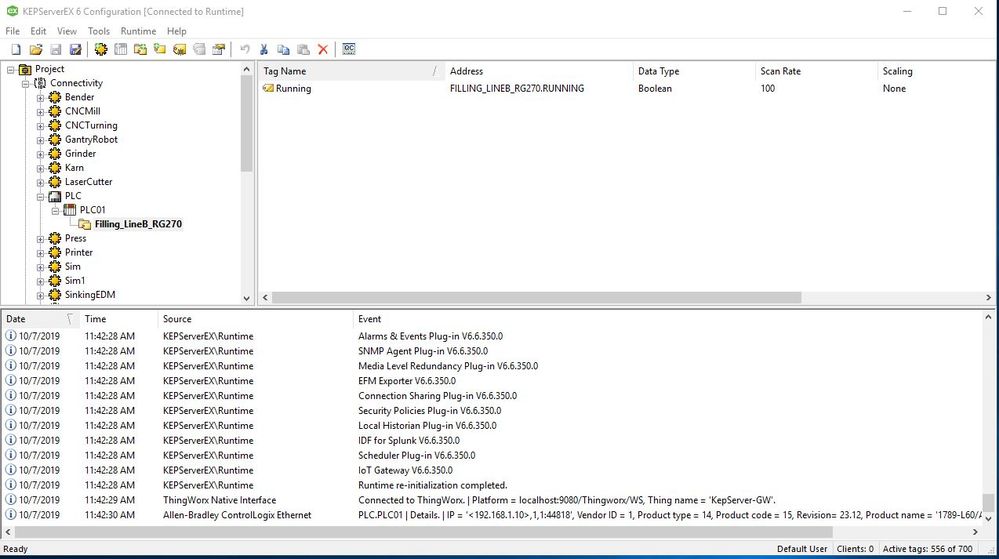
Task: Click the Copy toolbar icon
Action: [284, 49]
